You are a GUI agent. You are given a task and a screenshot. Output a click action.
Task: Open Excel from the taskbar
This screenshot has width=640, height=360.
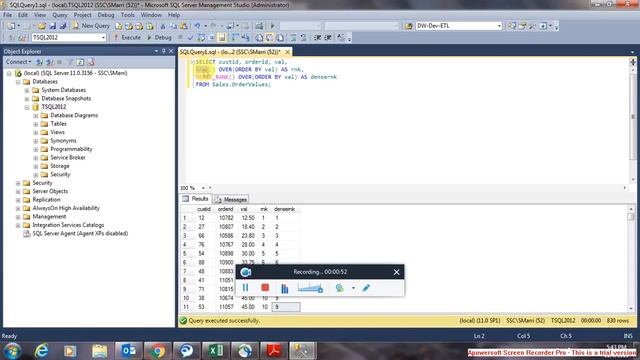point(215,351)
